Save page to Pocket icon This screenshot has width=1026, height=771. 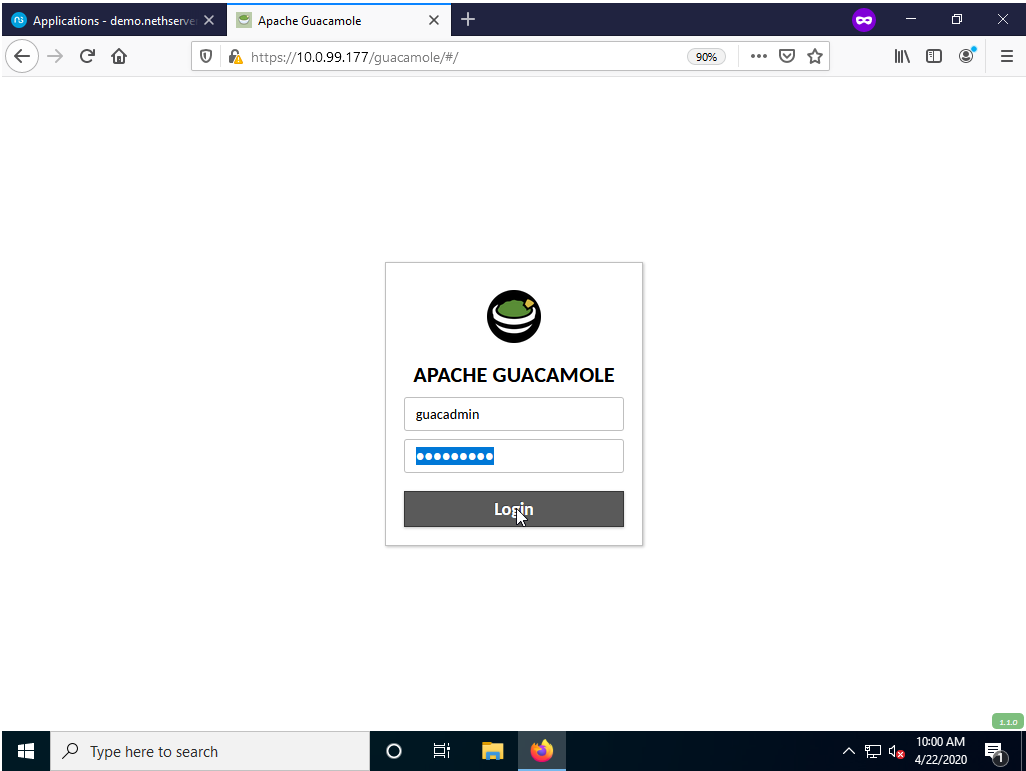(x=787, y=56)
